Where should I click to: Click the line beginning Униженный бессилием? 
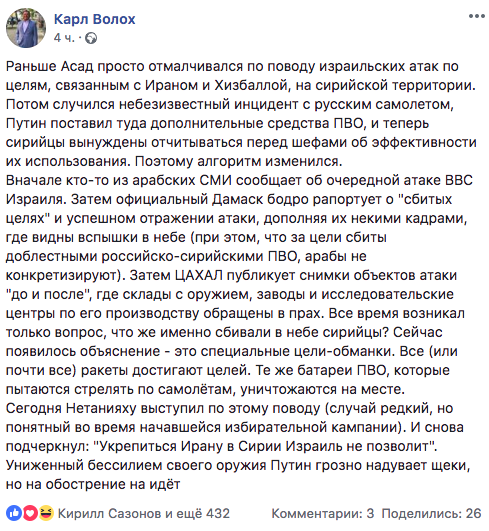point(238,465)
